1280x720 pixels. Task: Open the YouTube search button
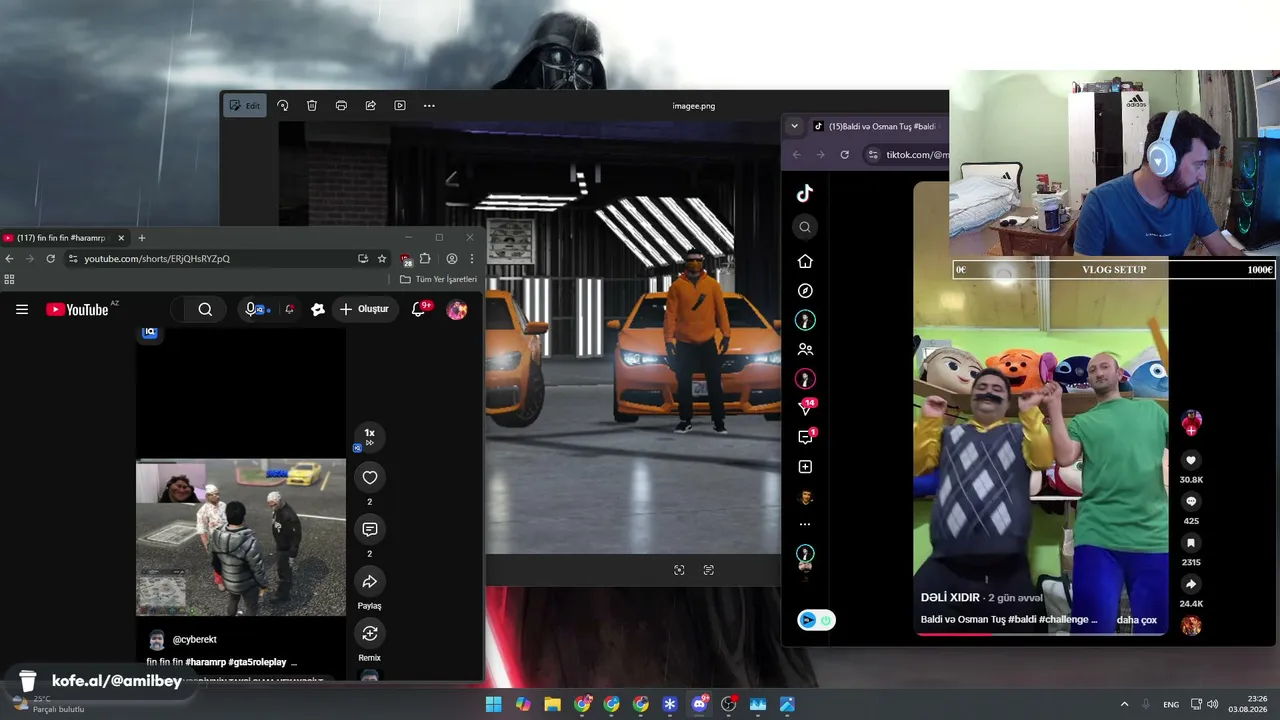pyautogui.click(x=205, y=310)
